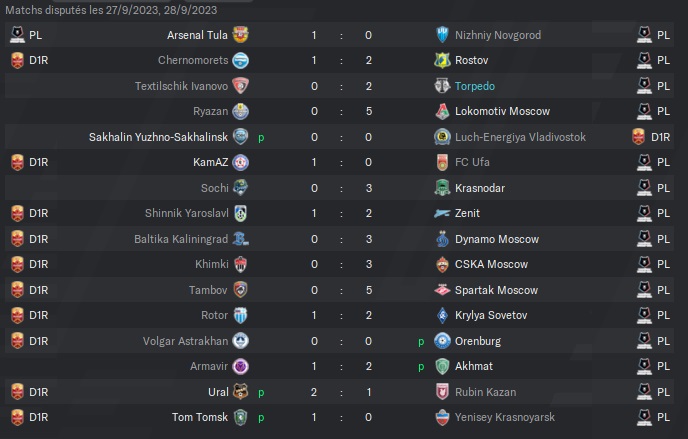Click the CSKA Moscow club crest
The width and height of the screenshot is (688, 439).
[x=442, y=264]
